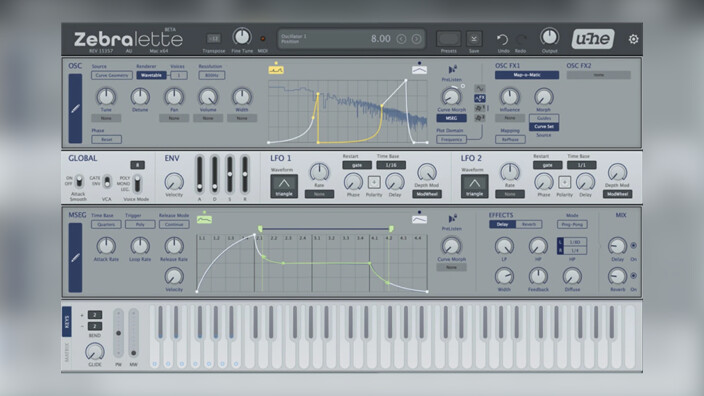704x396 pixels.
Task: Open the OSC pencil edit strip
Action: (75, 108)
